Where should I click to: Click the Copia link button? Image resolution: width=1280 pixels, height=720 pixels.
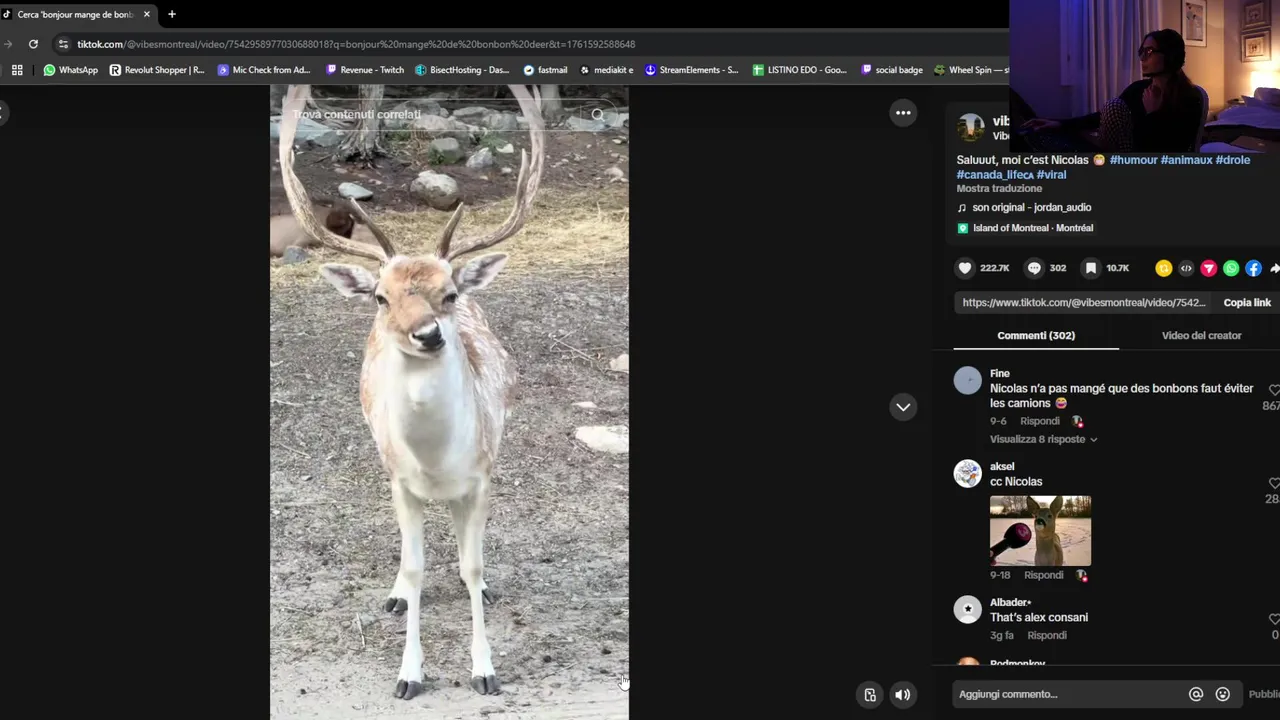1247,303
